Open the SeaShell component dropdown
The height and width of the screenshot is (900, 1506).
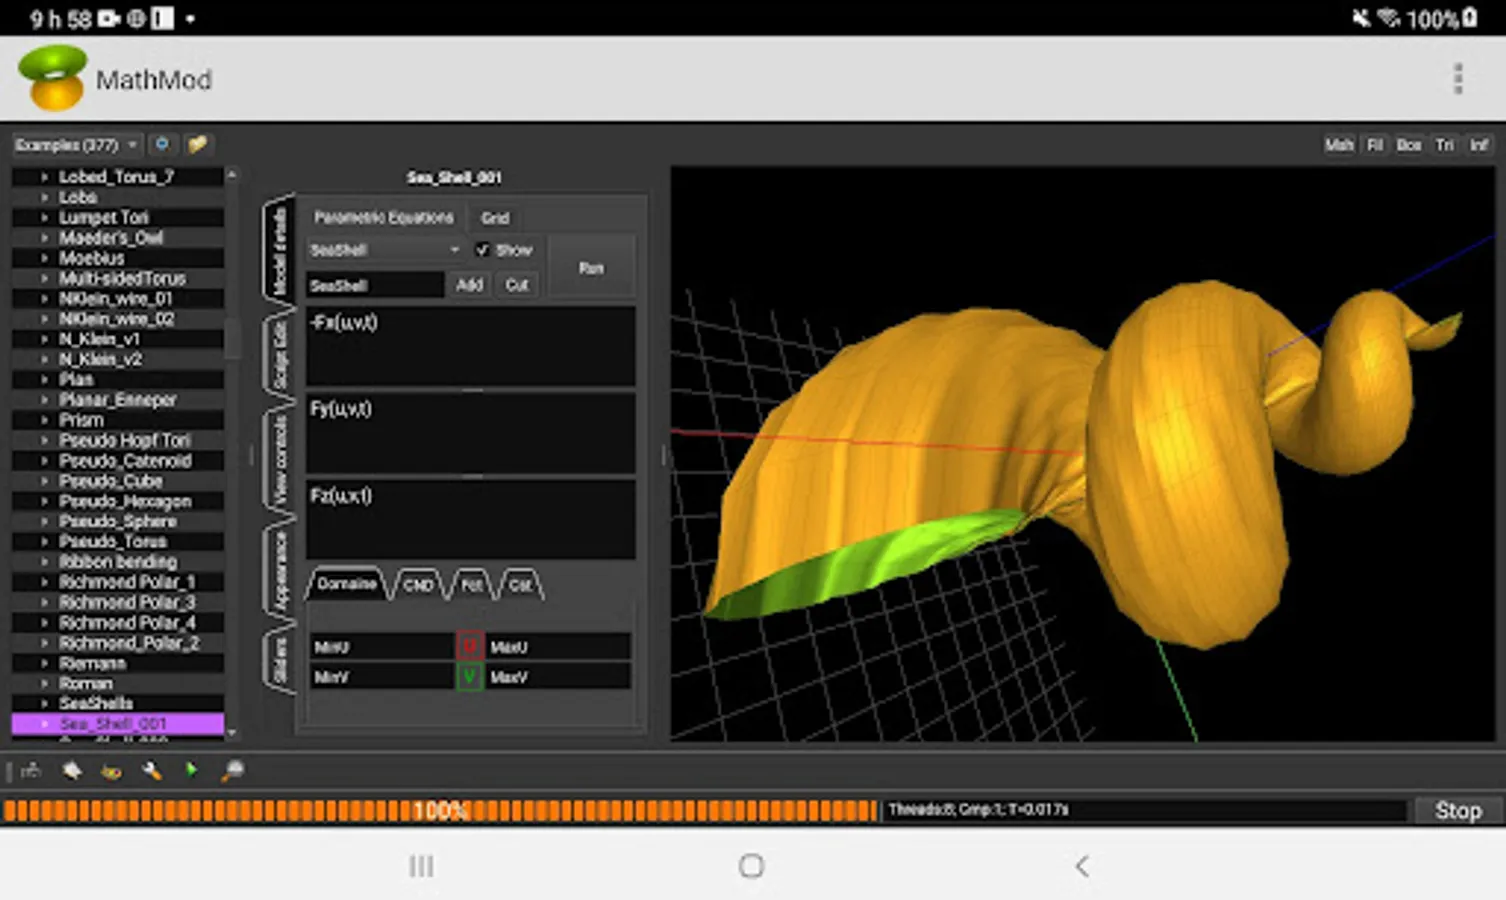pos(384,250)
